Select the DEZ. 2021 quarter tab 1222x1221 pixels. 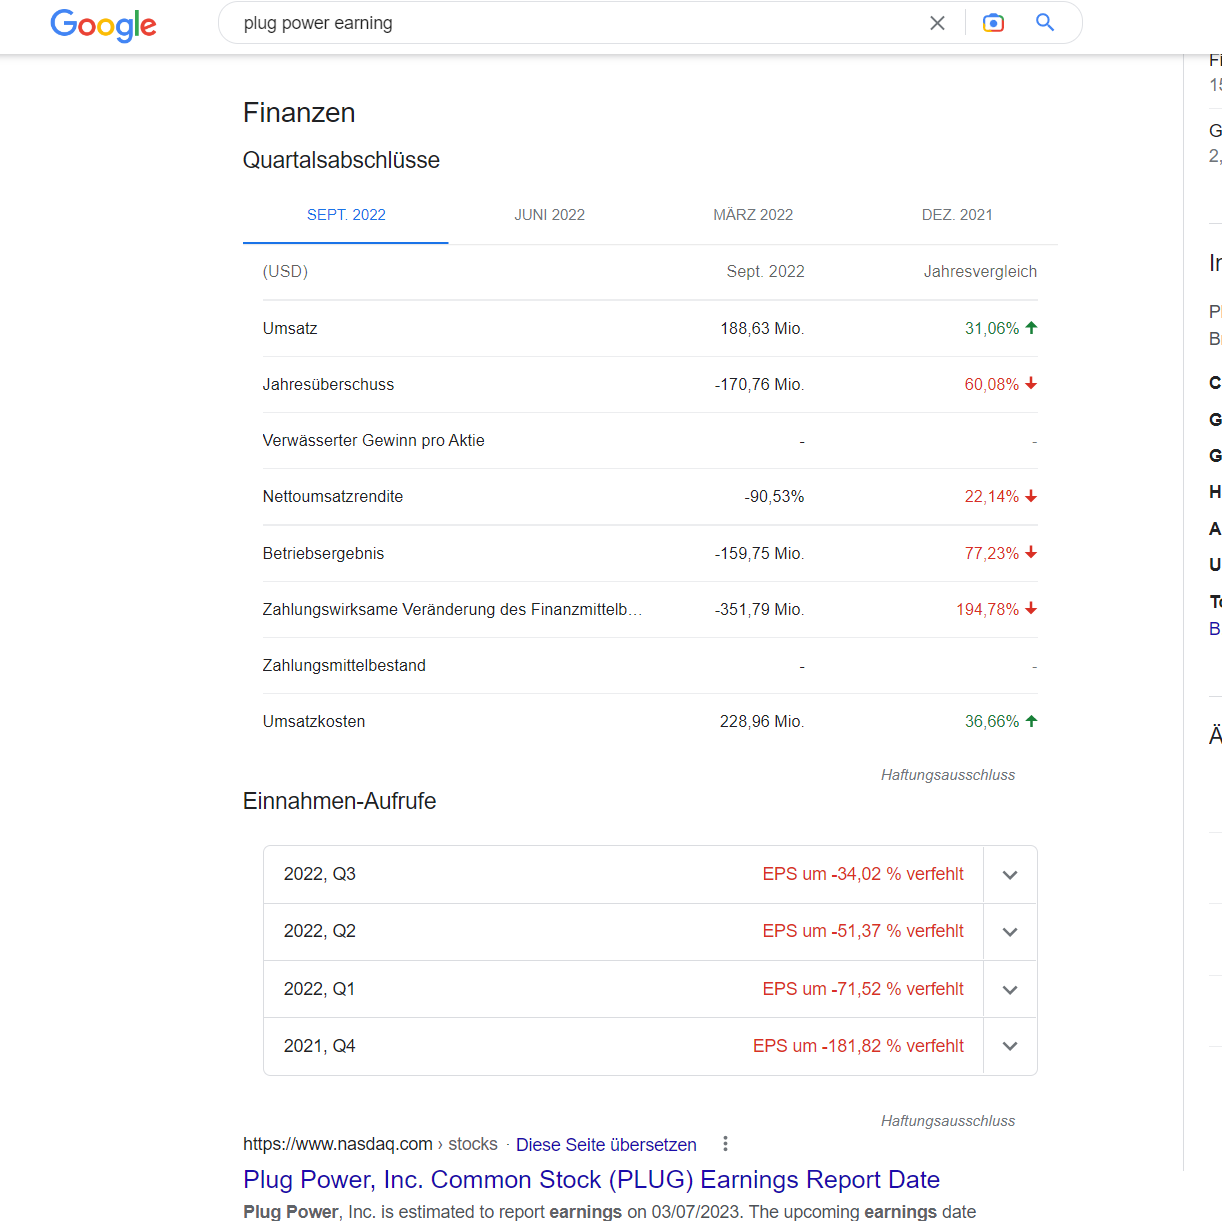click(x=957, y=215)
